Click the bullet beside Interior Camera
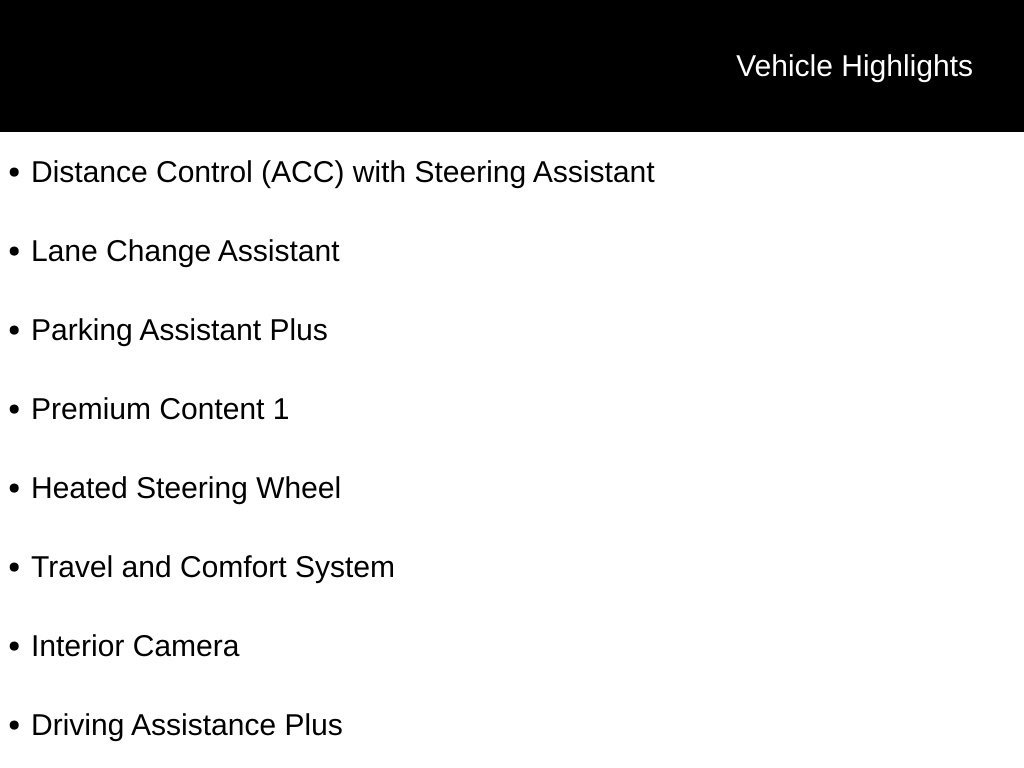This screenshot has height=768, width=1024. tap(14, 647)
